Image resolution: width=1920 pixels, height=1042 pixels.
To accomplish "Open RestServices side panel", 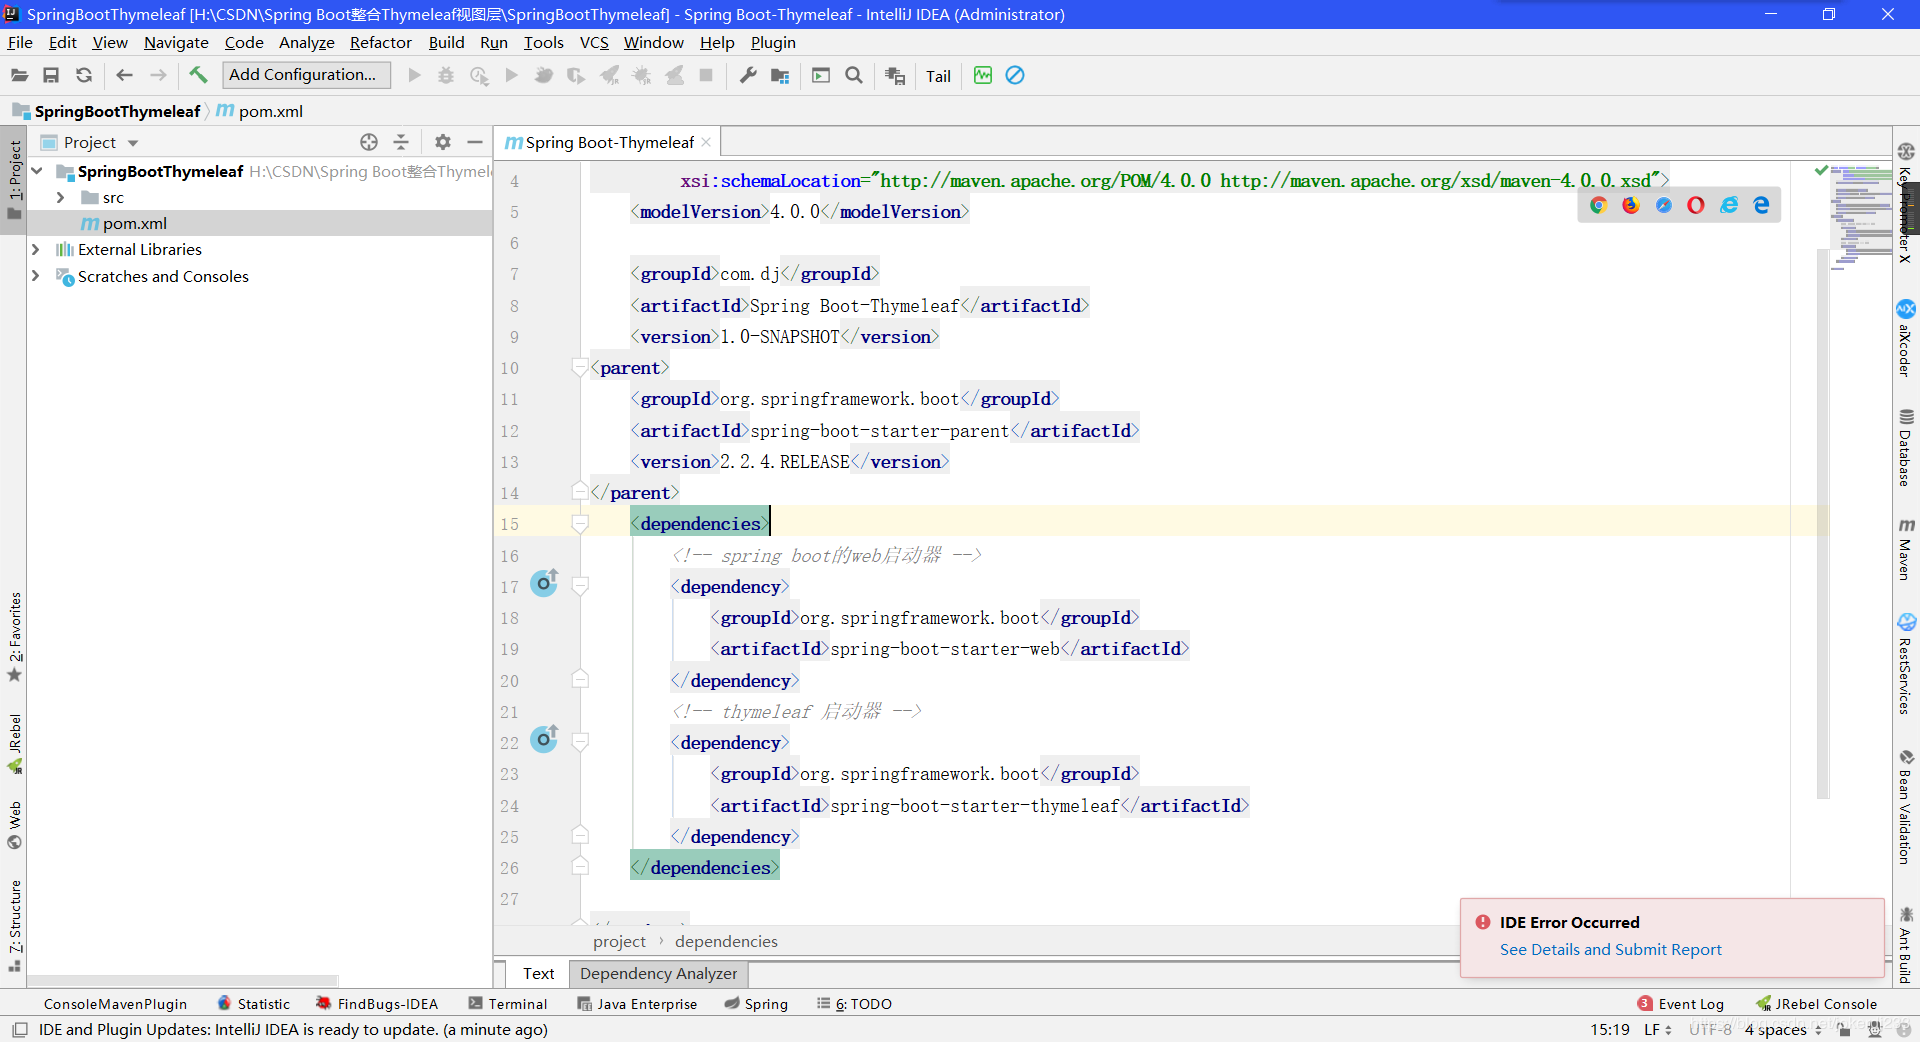I will [x=1906, y=664].
